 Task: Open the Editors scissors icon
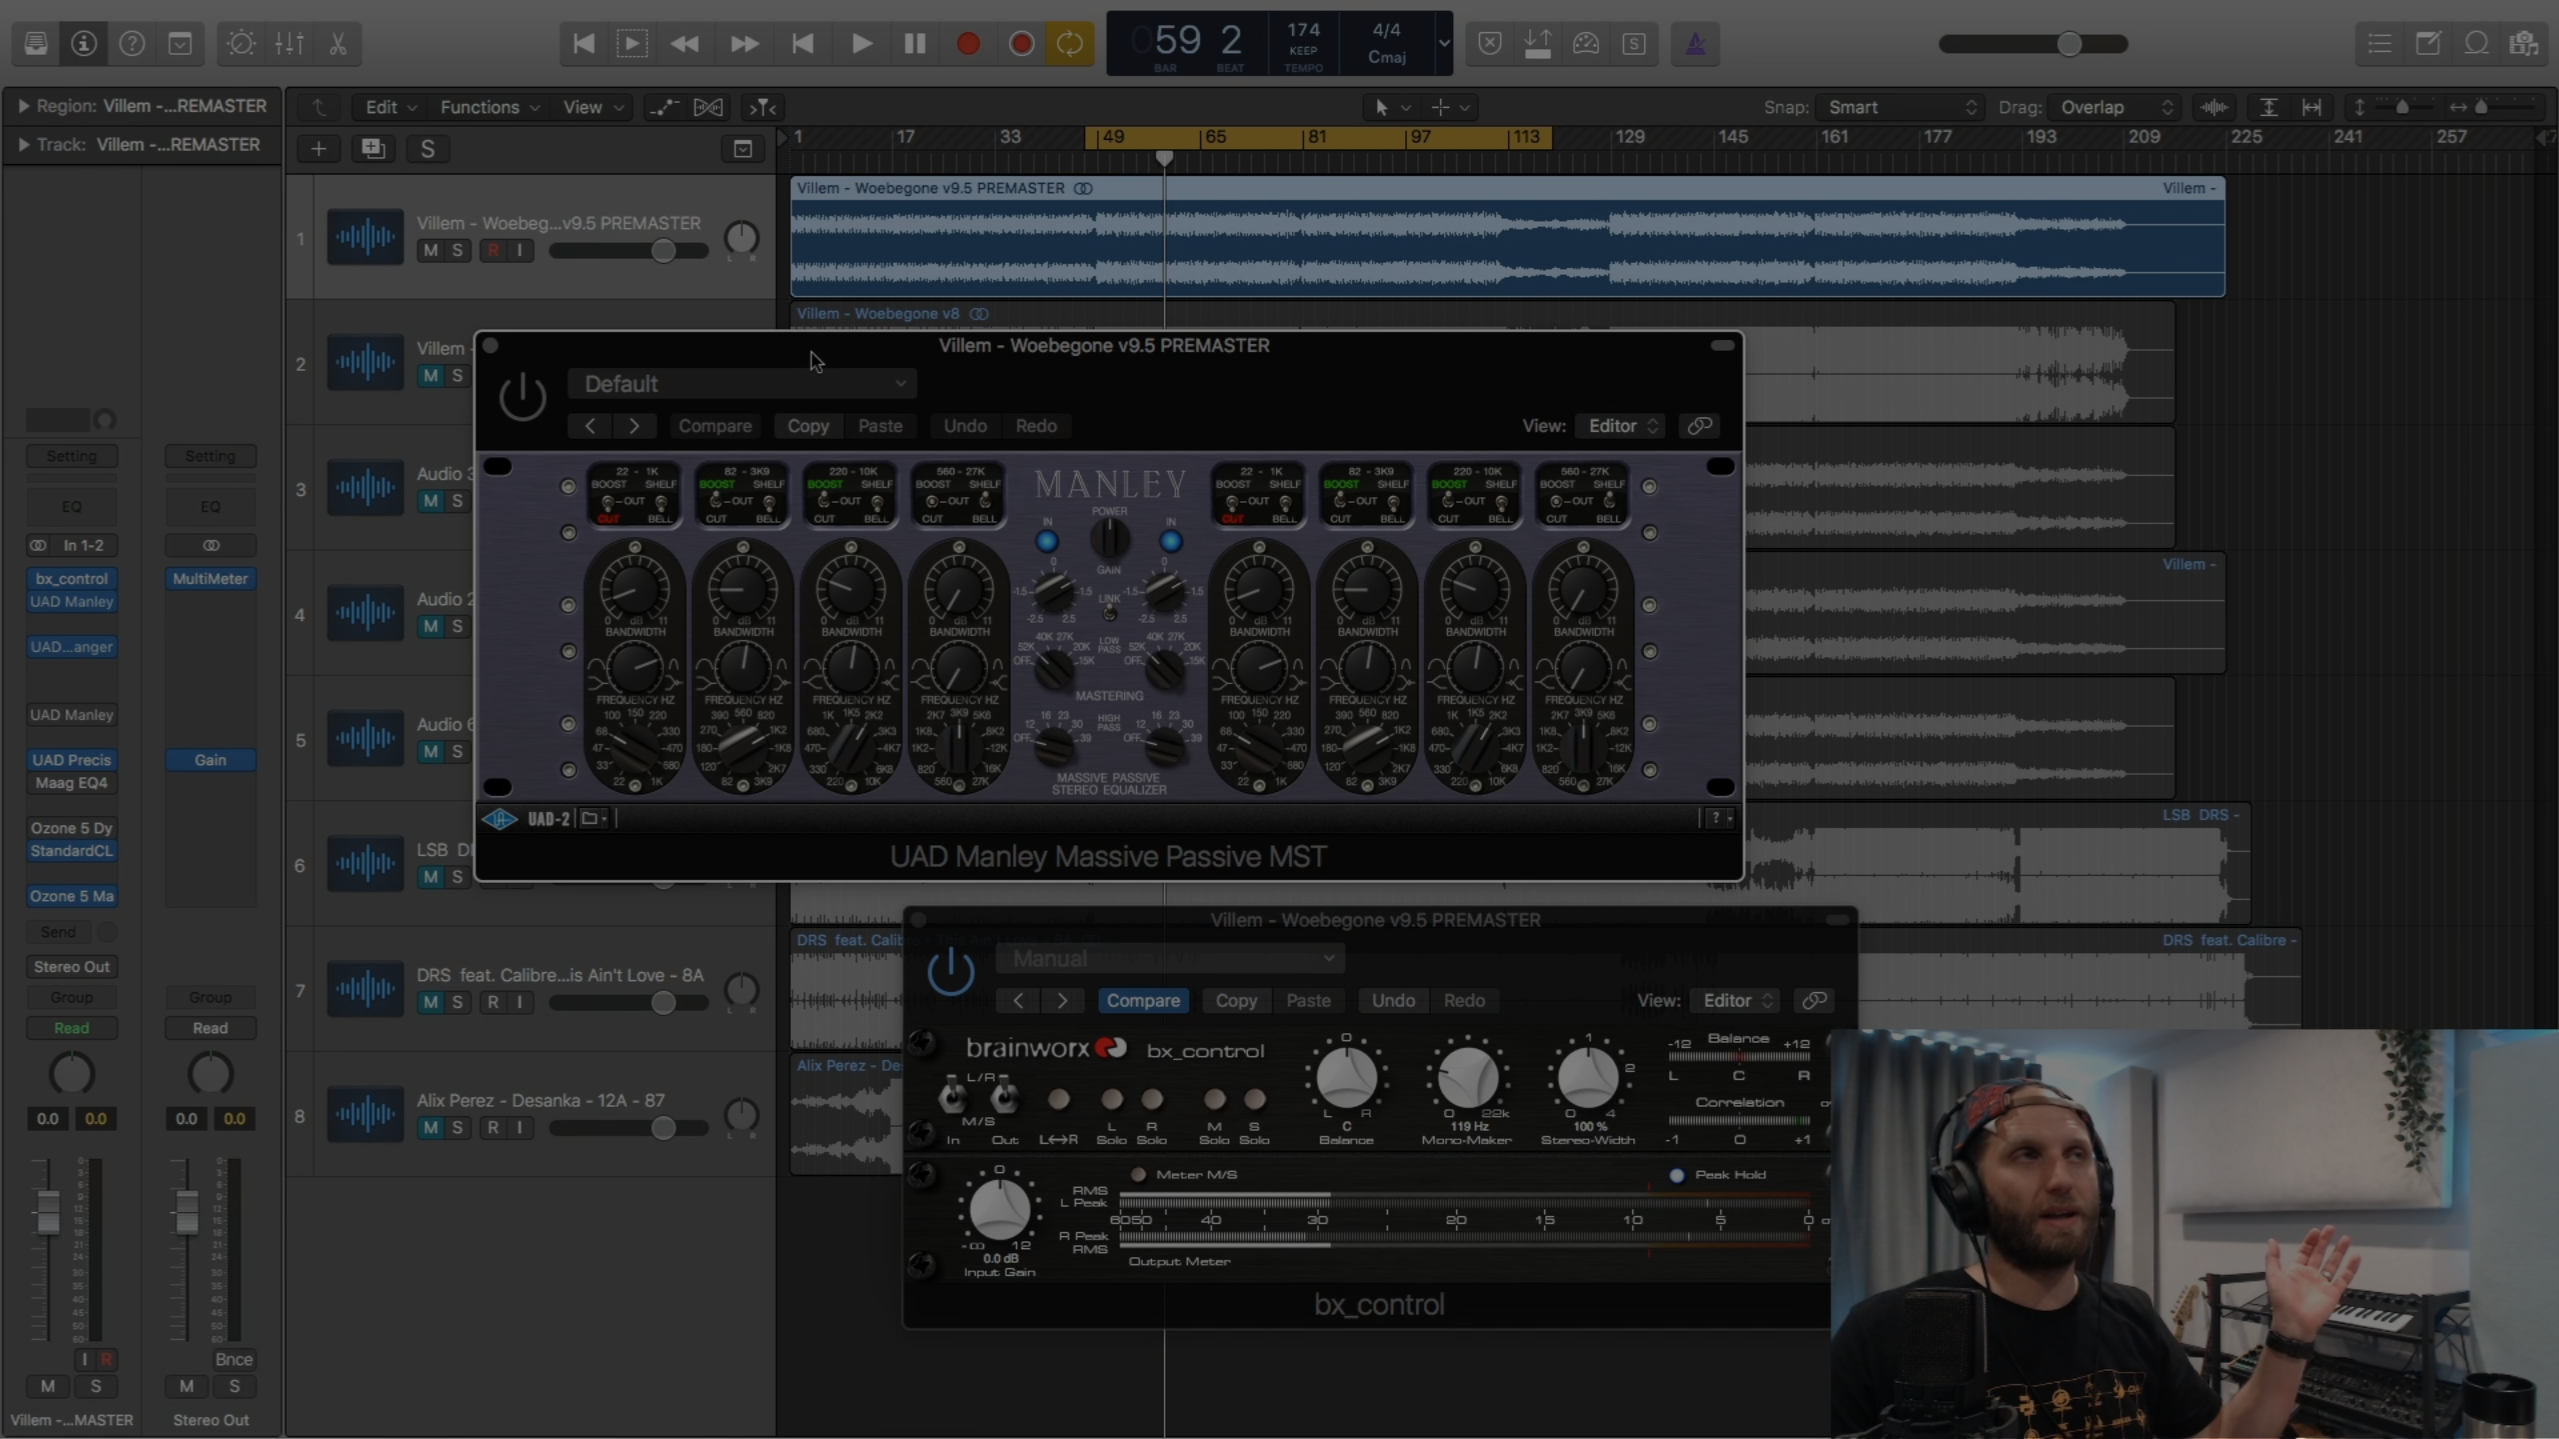click(338, 44)
